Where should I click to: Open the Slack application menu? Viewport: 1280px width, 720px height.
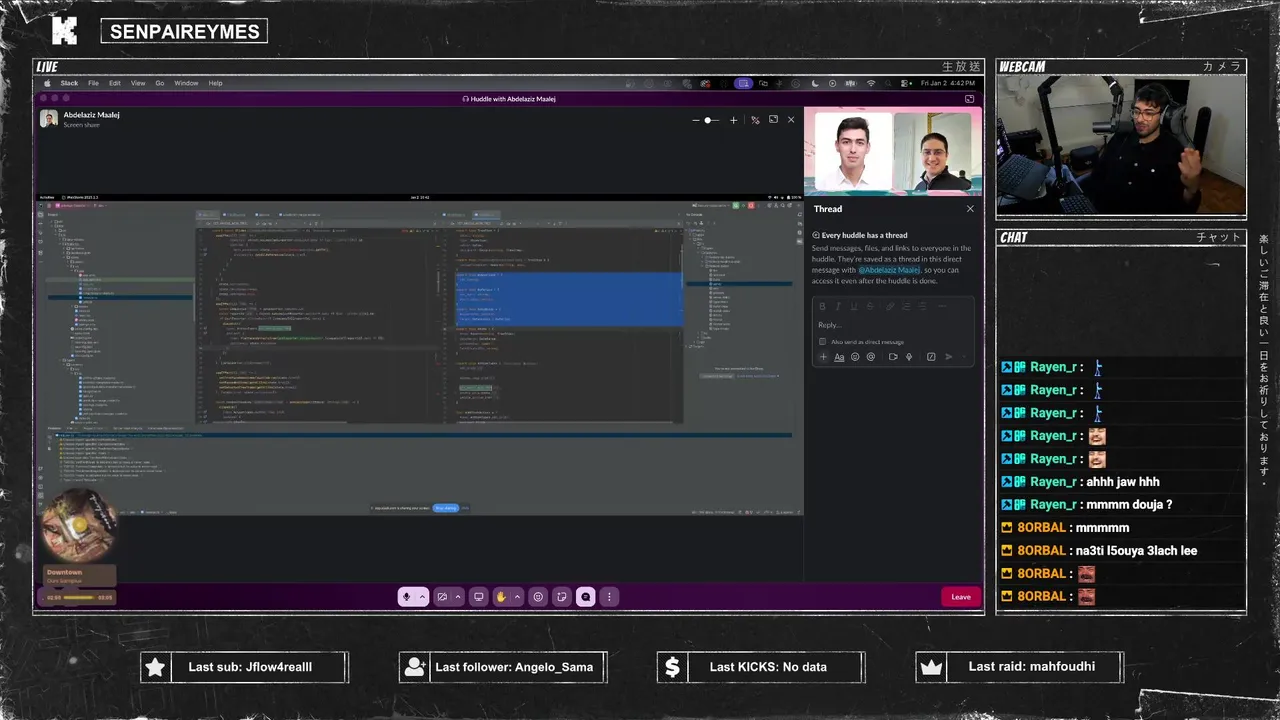[69, 83]
